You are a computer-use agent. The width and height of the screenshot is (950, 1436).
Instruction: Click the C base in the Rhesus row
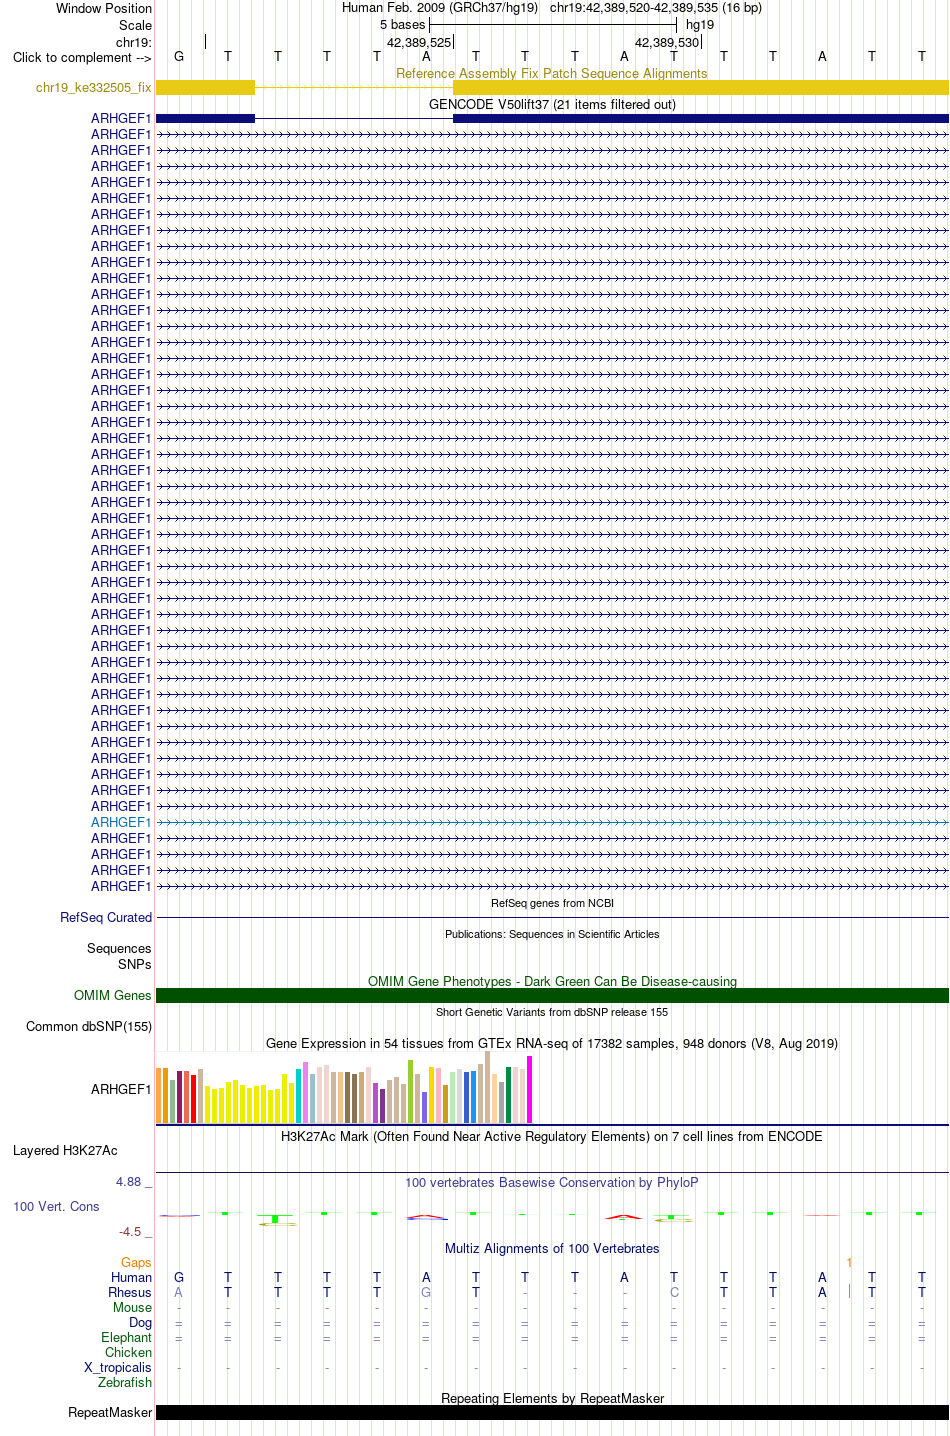click(674, 1293)
